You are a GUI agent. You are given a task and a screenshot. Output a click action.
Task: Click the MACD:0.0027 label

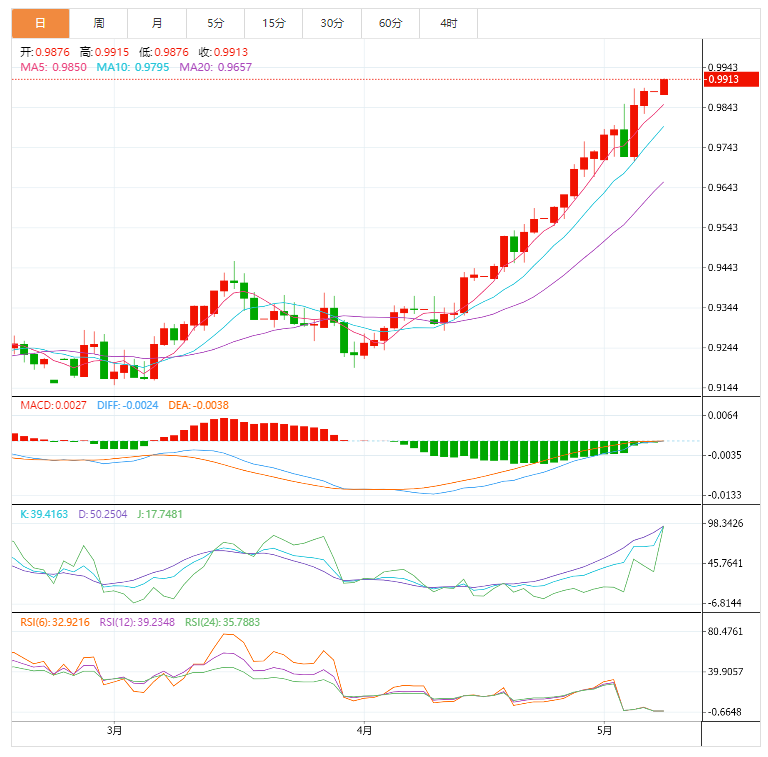coord(53,405)
